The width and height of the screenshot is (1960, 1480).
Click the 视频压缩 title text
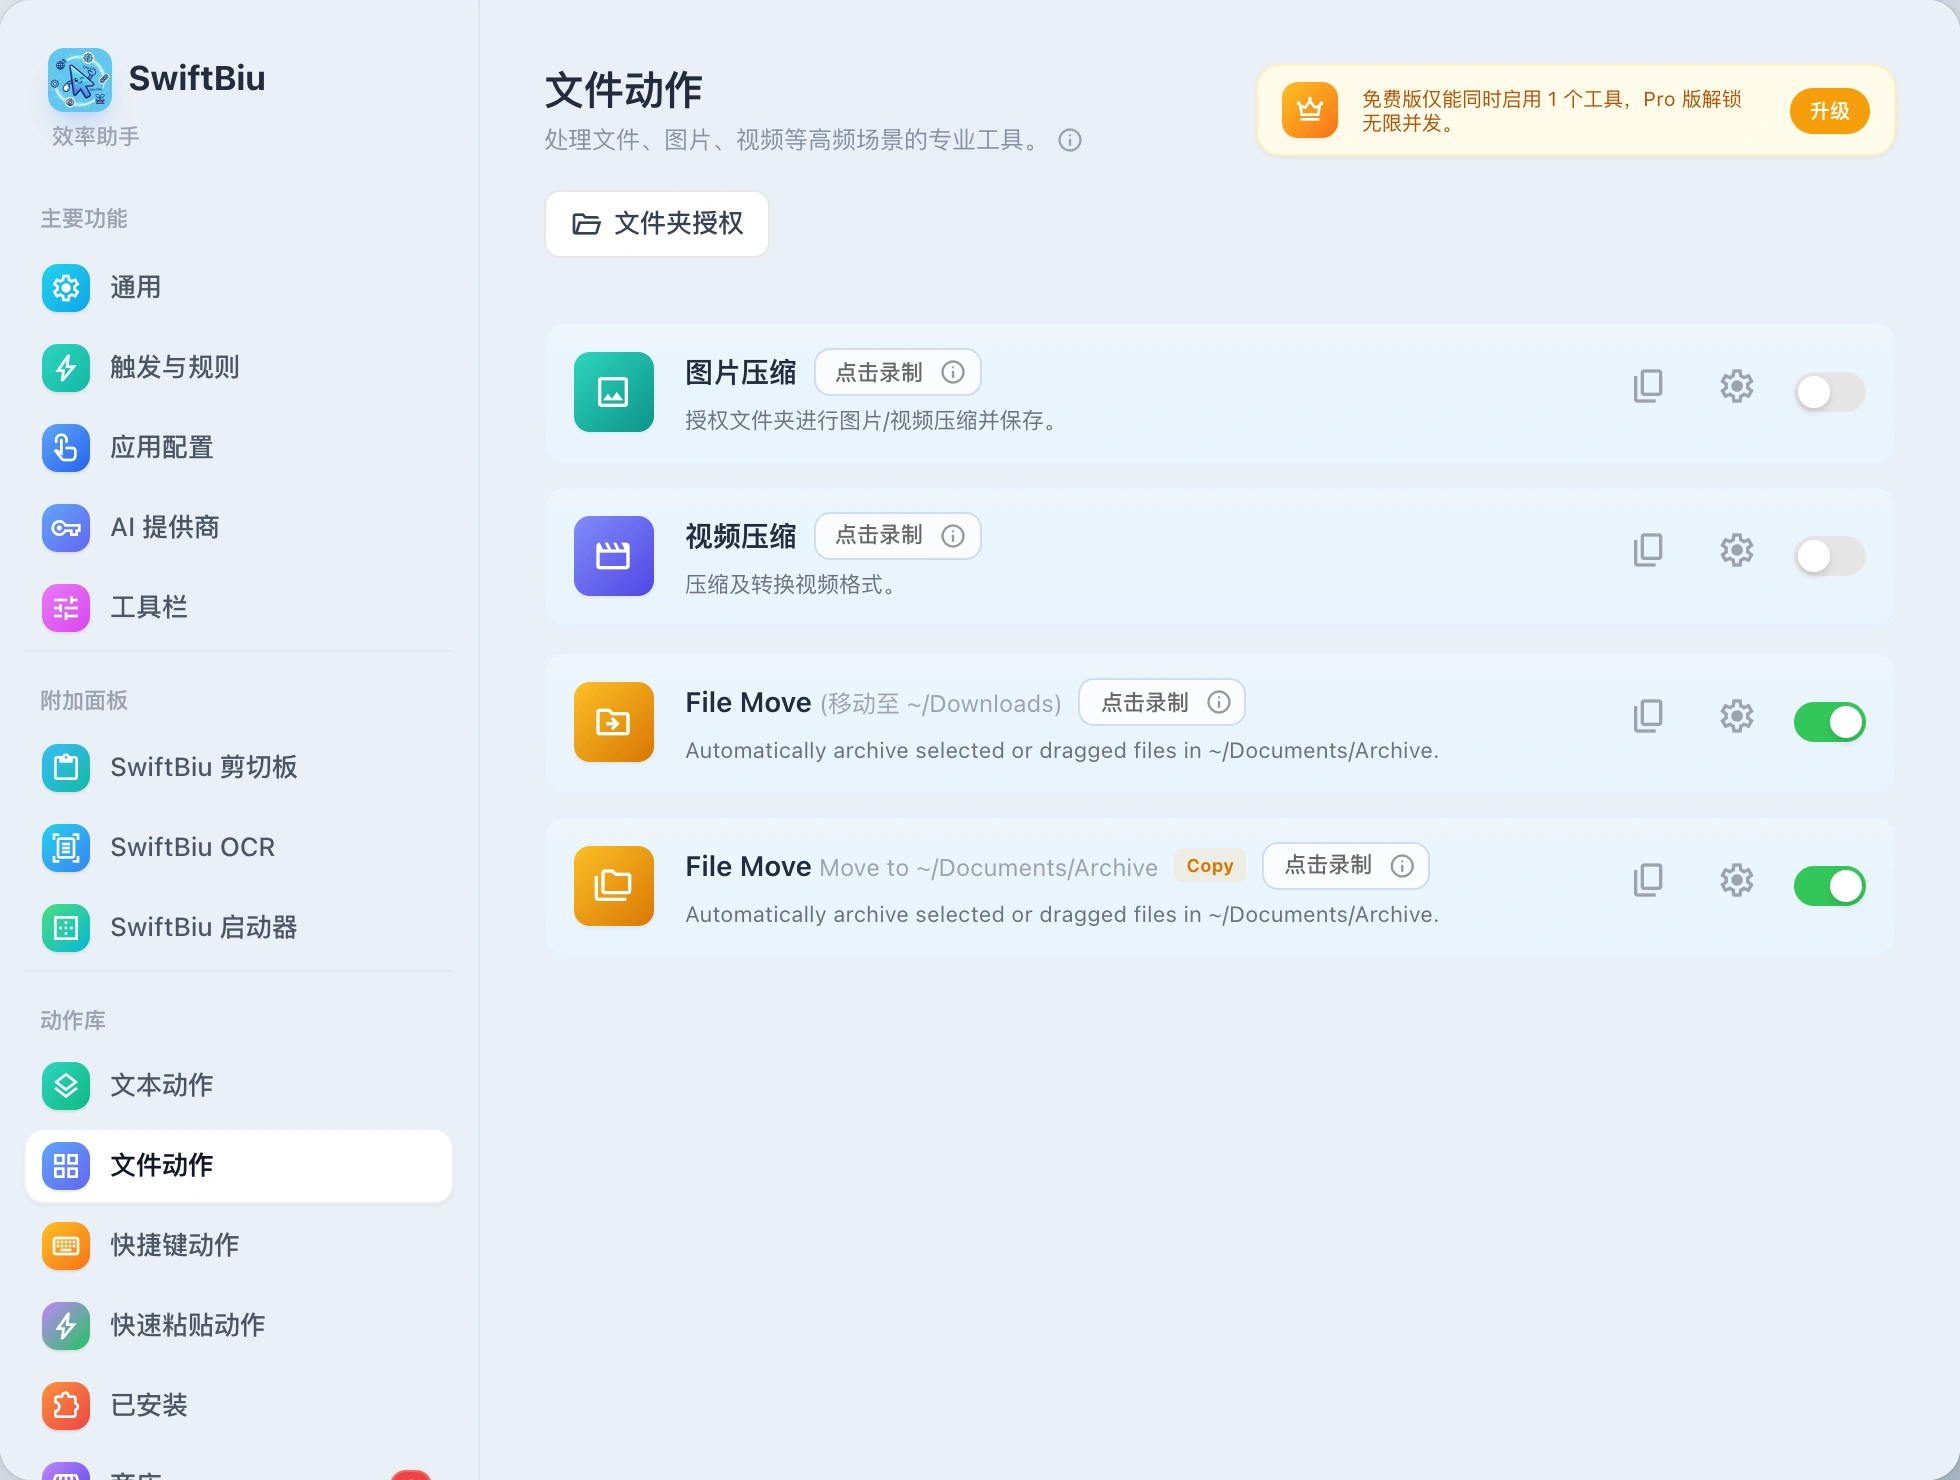[741, 536]
